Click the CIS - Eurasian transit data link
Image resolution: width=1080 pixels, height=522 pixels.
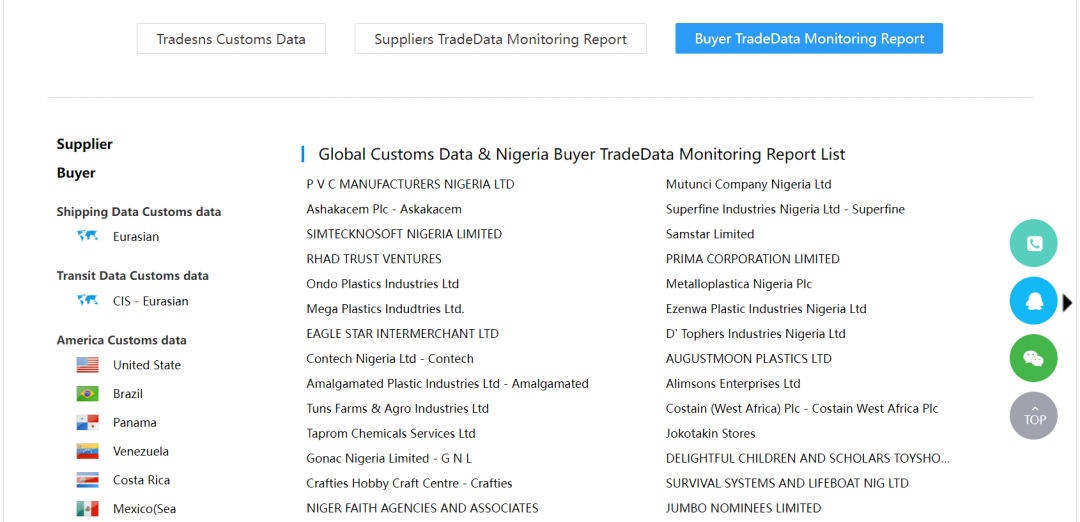pyautogui.click(x=150, y=301)
